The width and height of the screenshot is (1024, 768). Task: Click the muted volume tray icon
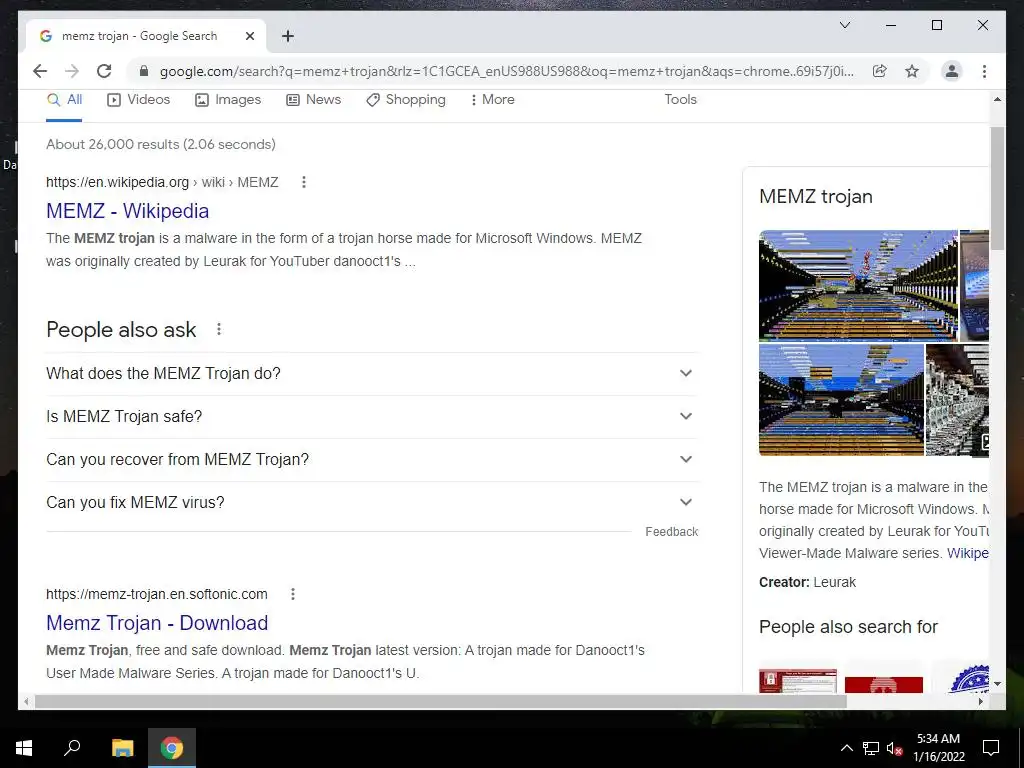click(x=894, y=748)
